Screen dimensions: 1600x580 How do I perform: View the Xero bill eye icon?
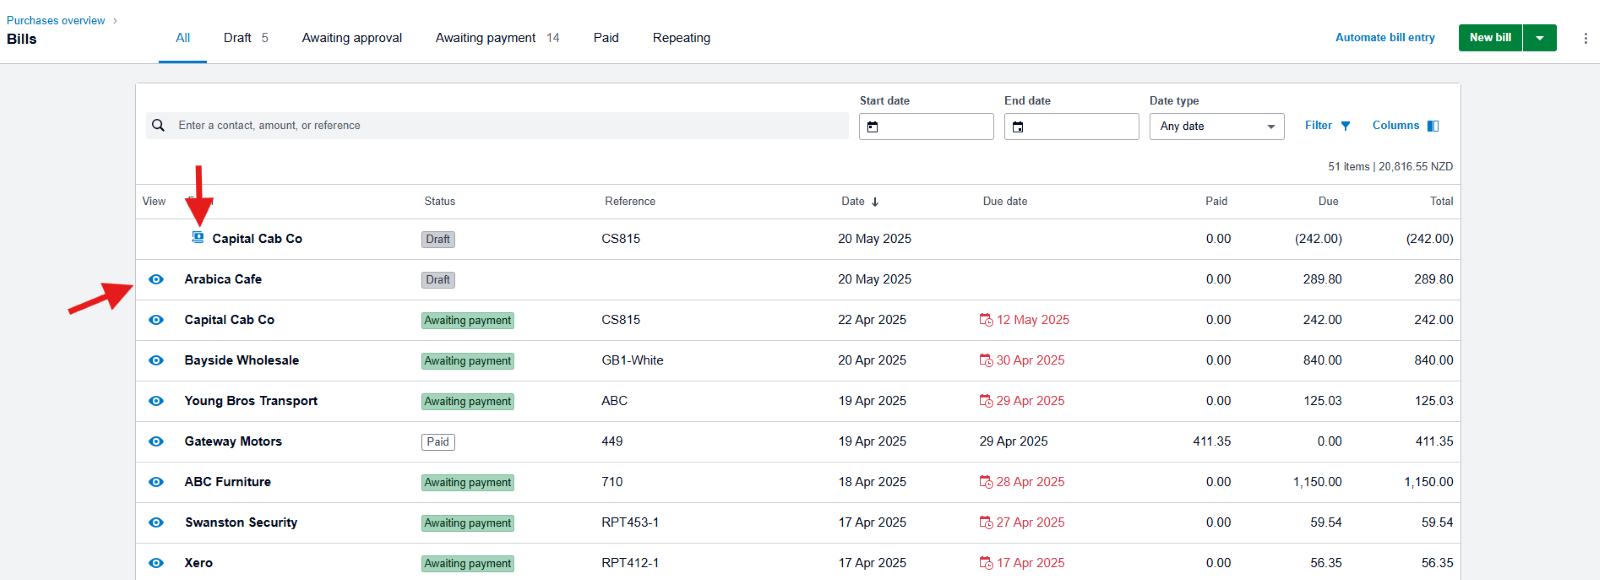[156, 563]
